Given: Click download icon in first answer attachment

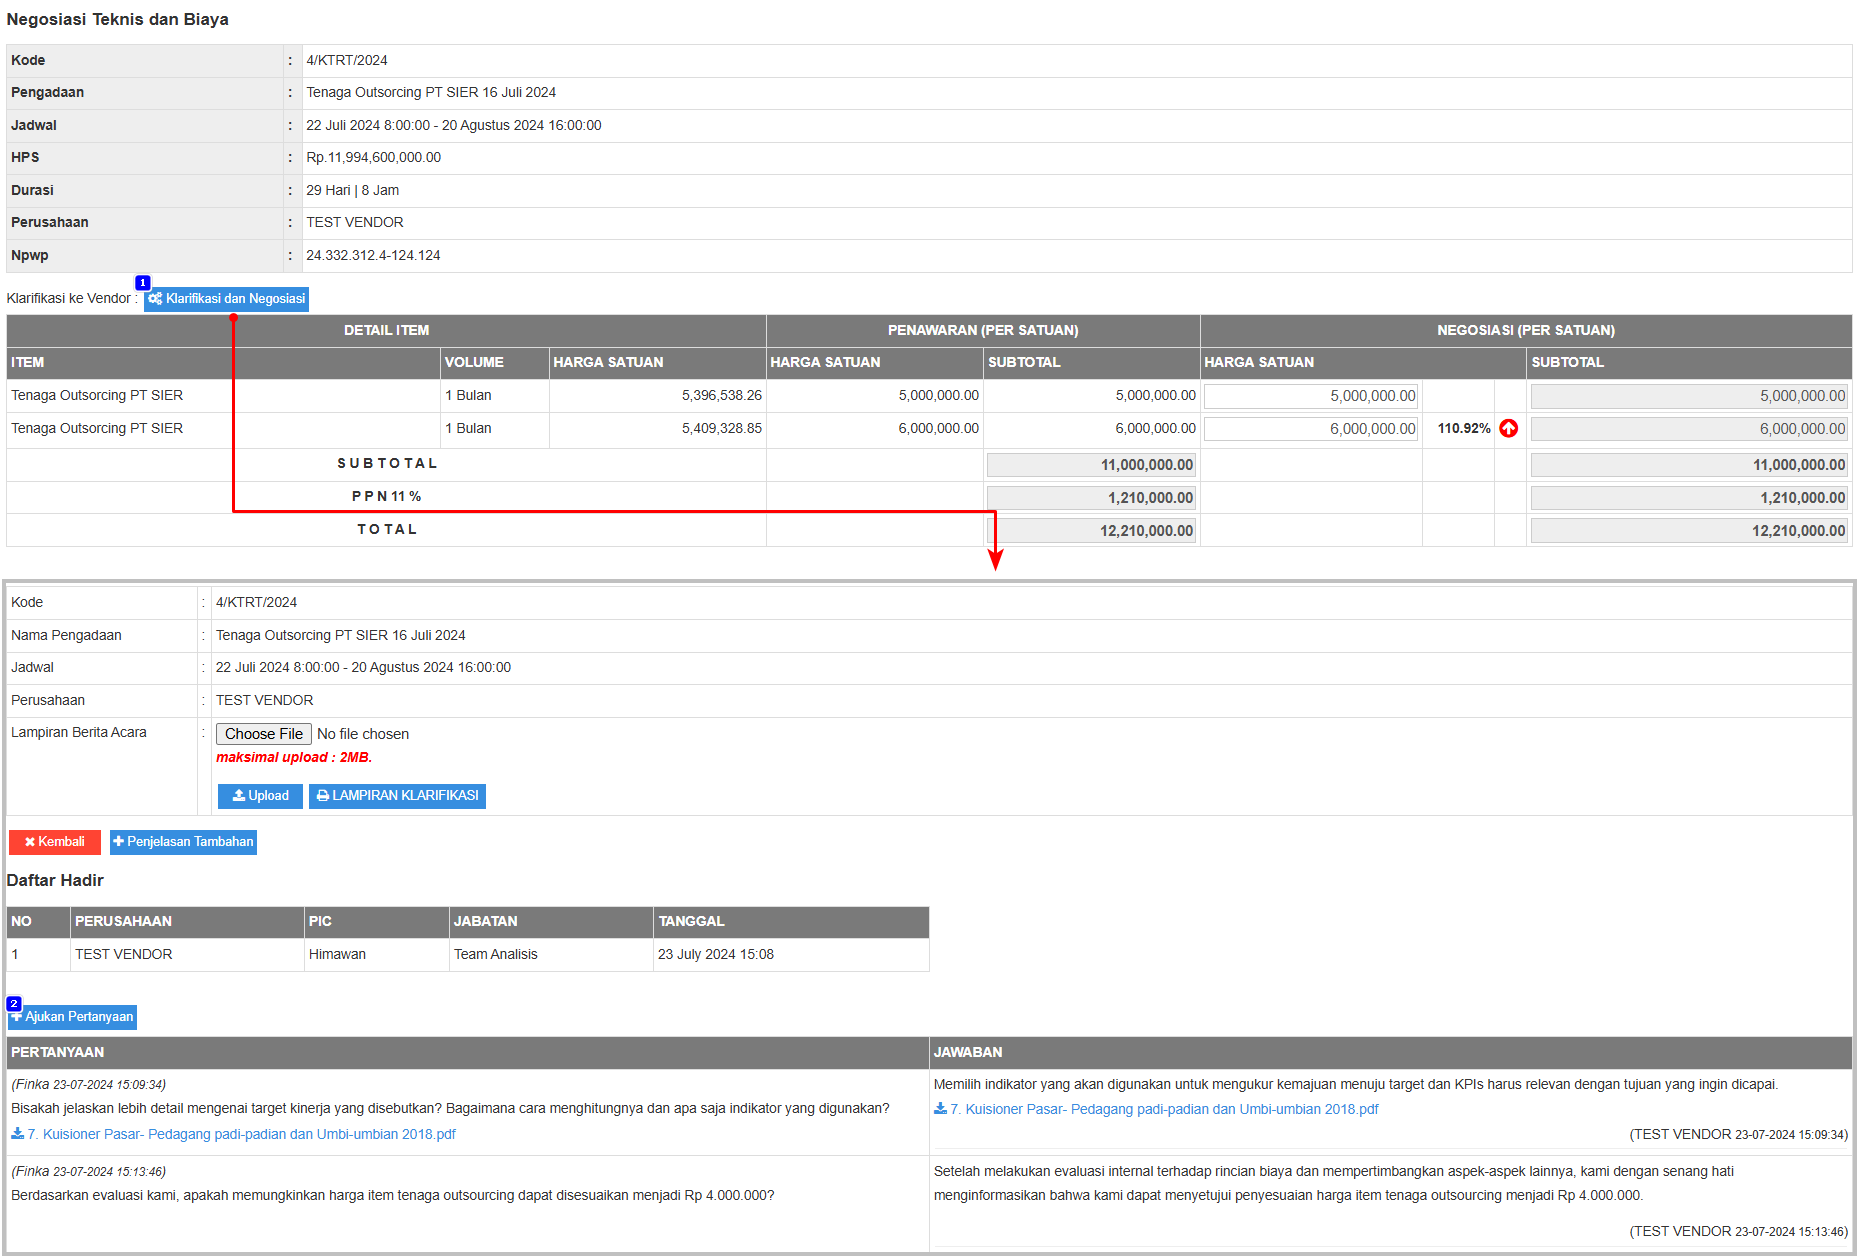Looking at the screenshot, I should pos(940,1108).
